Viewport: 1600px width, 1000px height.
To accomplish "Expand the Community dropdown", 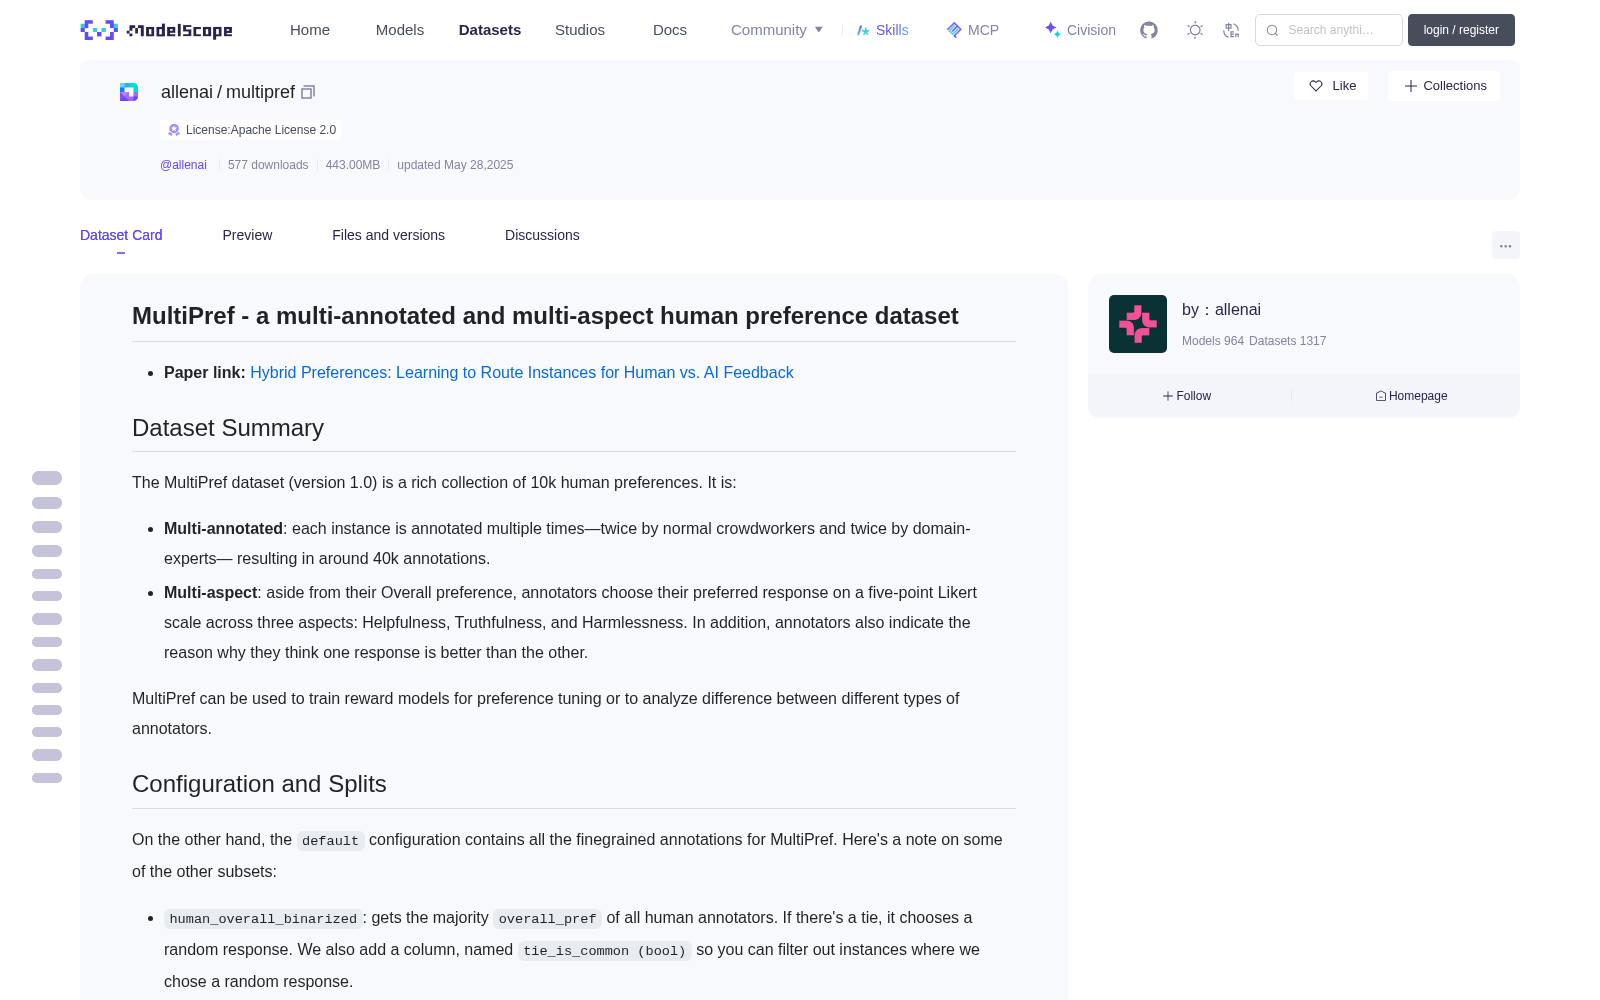I will pyautogui.click(x=777, y=30).
